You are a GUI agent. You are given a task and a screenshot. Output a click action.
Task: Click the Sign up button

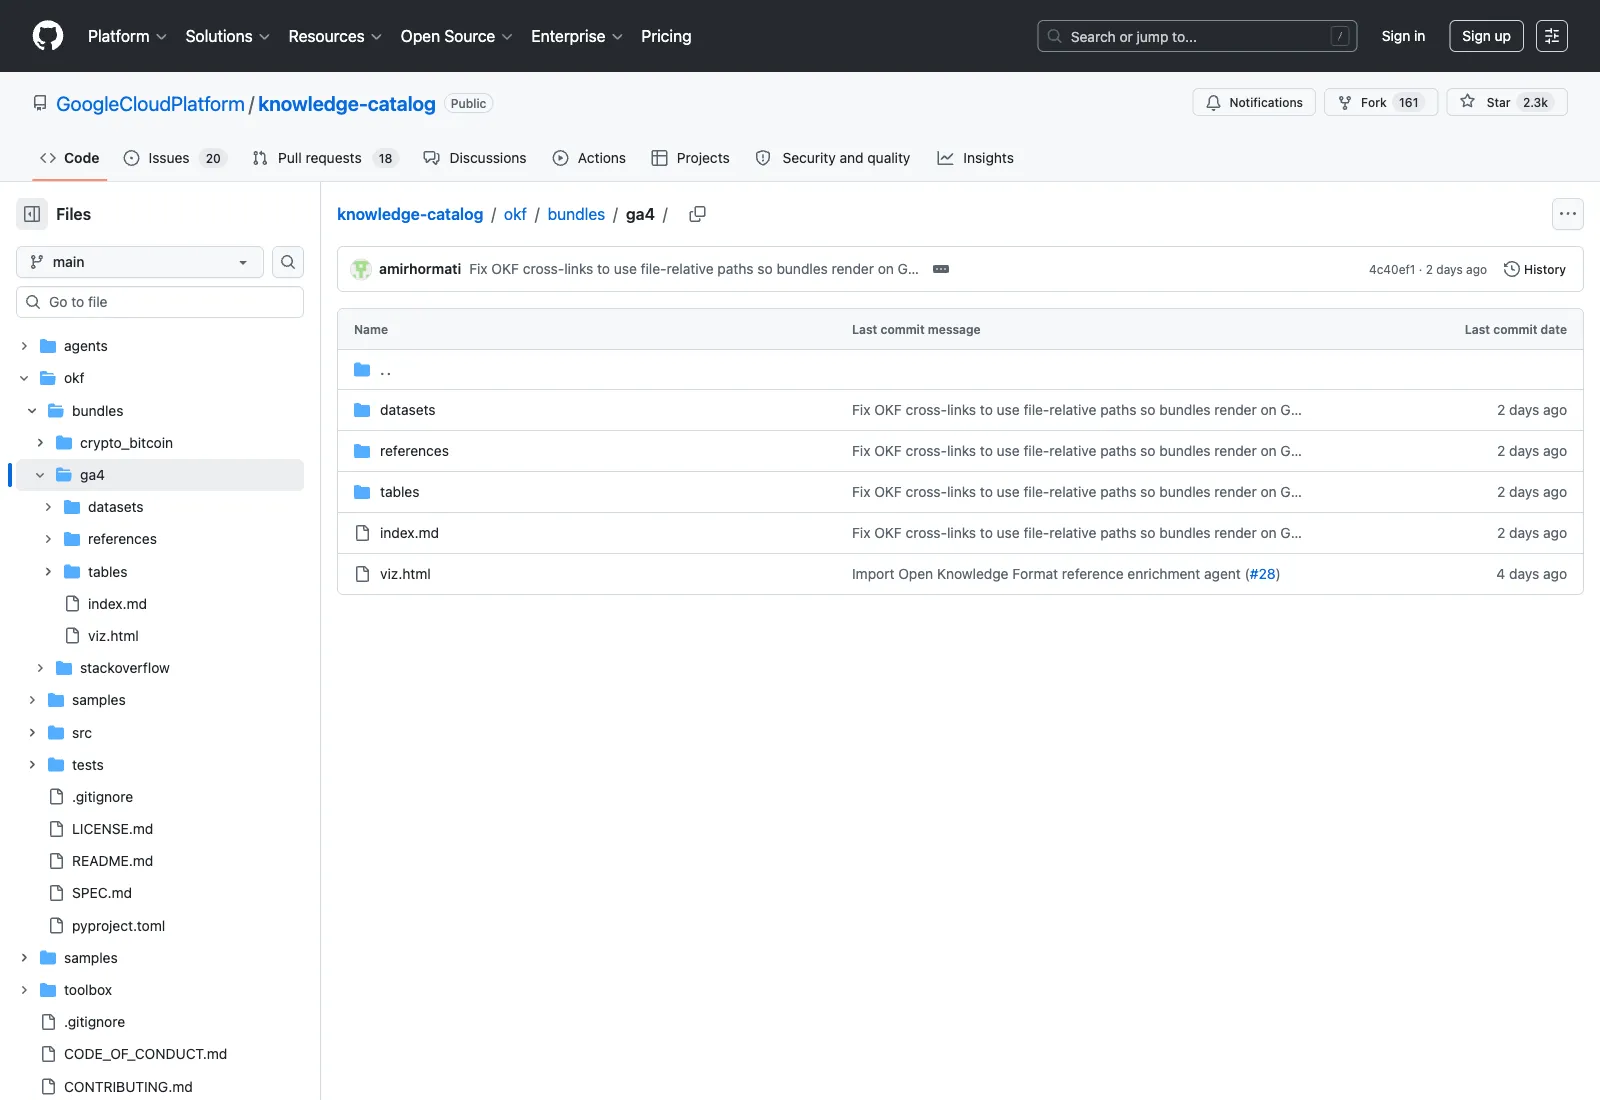tap(1486, 36)
